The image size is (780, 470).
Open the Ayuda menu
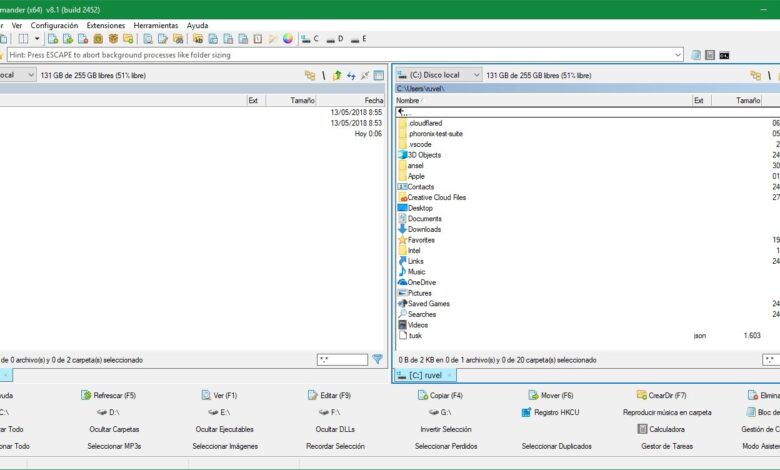tap(197, 25)
